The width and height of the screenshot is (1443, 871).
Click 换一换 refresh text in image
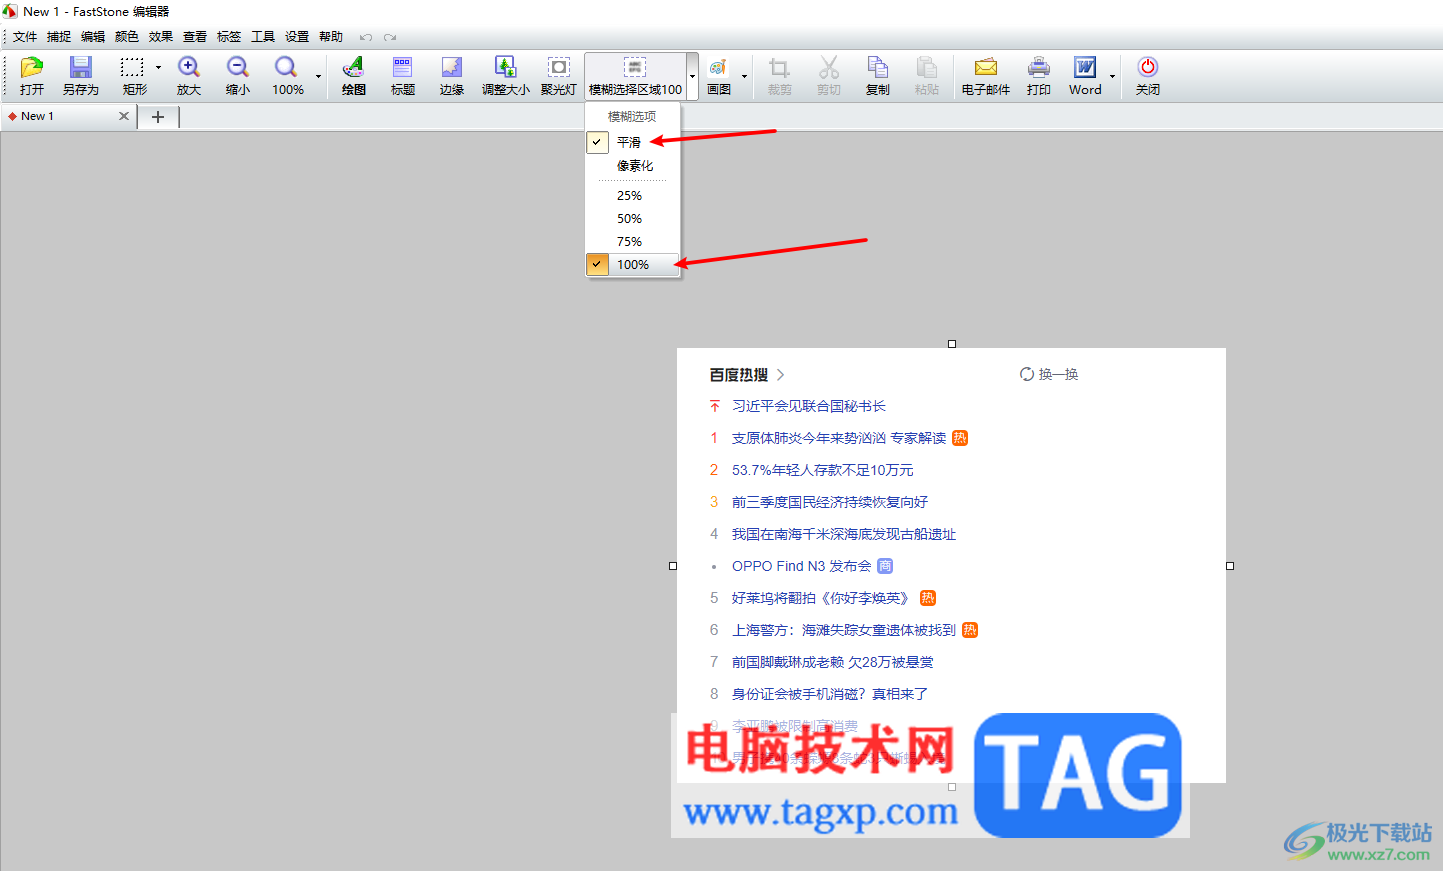(1058, 374)
